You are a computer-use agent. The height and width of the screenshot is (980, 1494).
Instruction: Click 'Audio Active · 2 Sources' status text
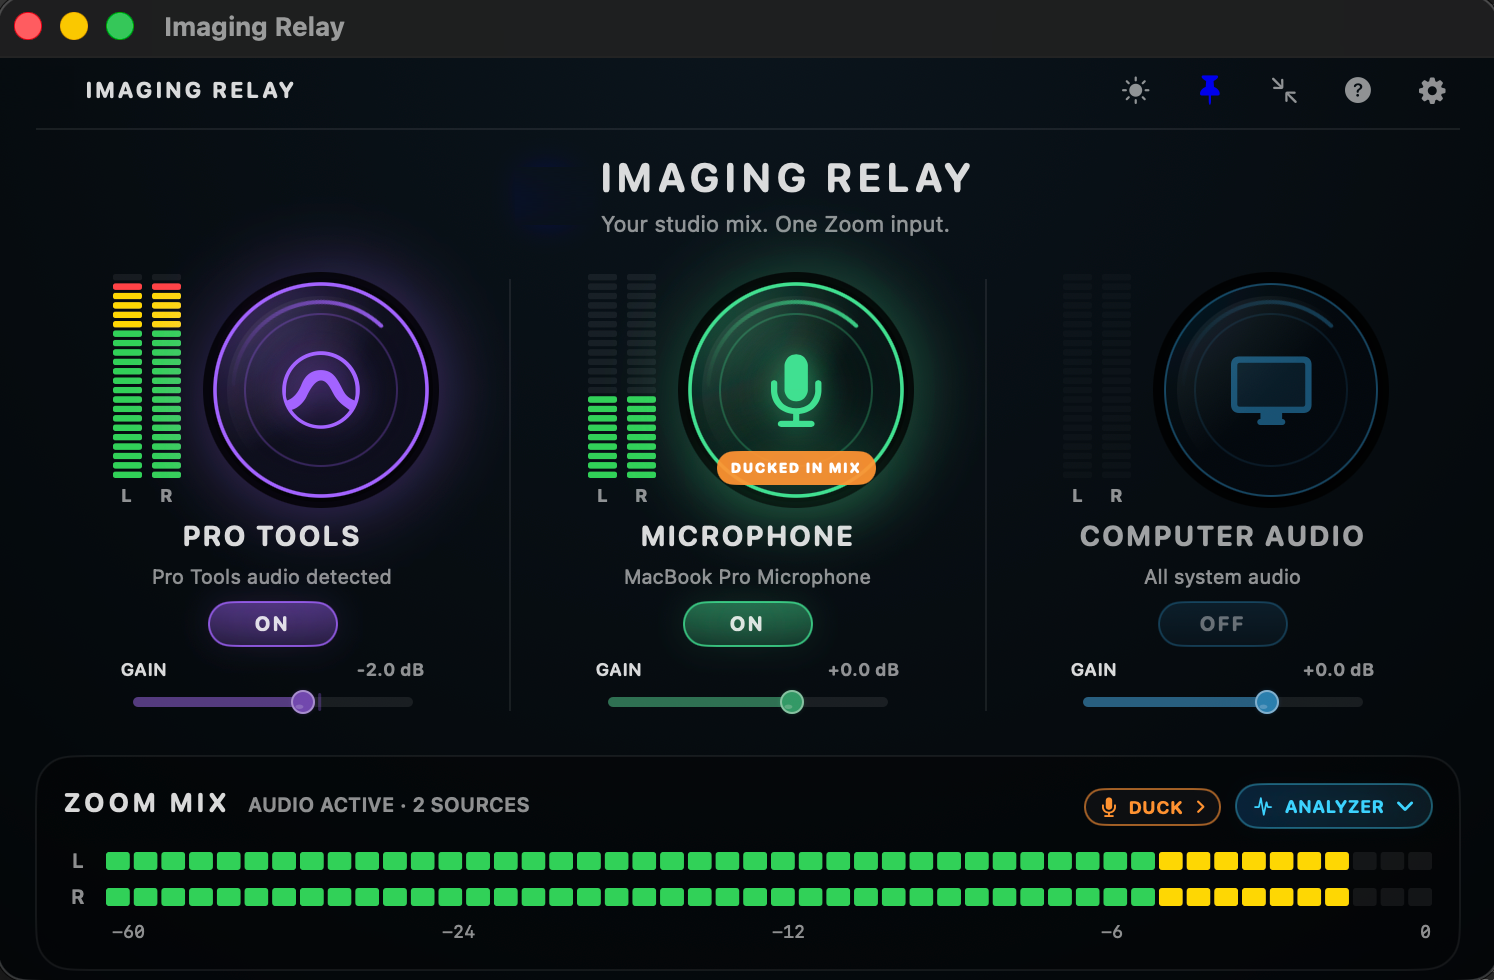pos(389,805)
